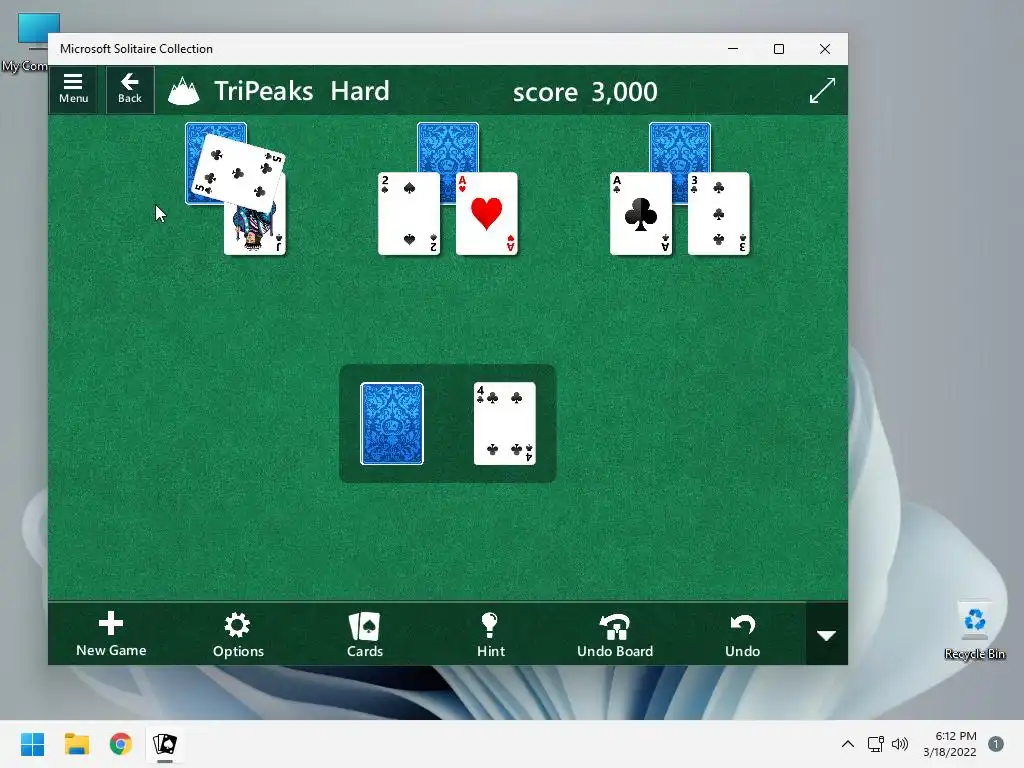This screenshot has width=1024, height=768.
Task: Open the notification badge in the tray
Action: click(x=996, y=744)
